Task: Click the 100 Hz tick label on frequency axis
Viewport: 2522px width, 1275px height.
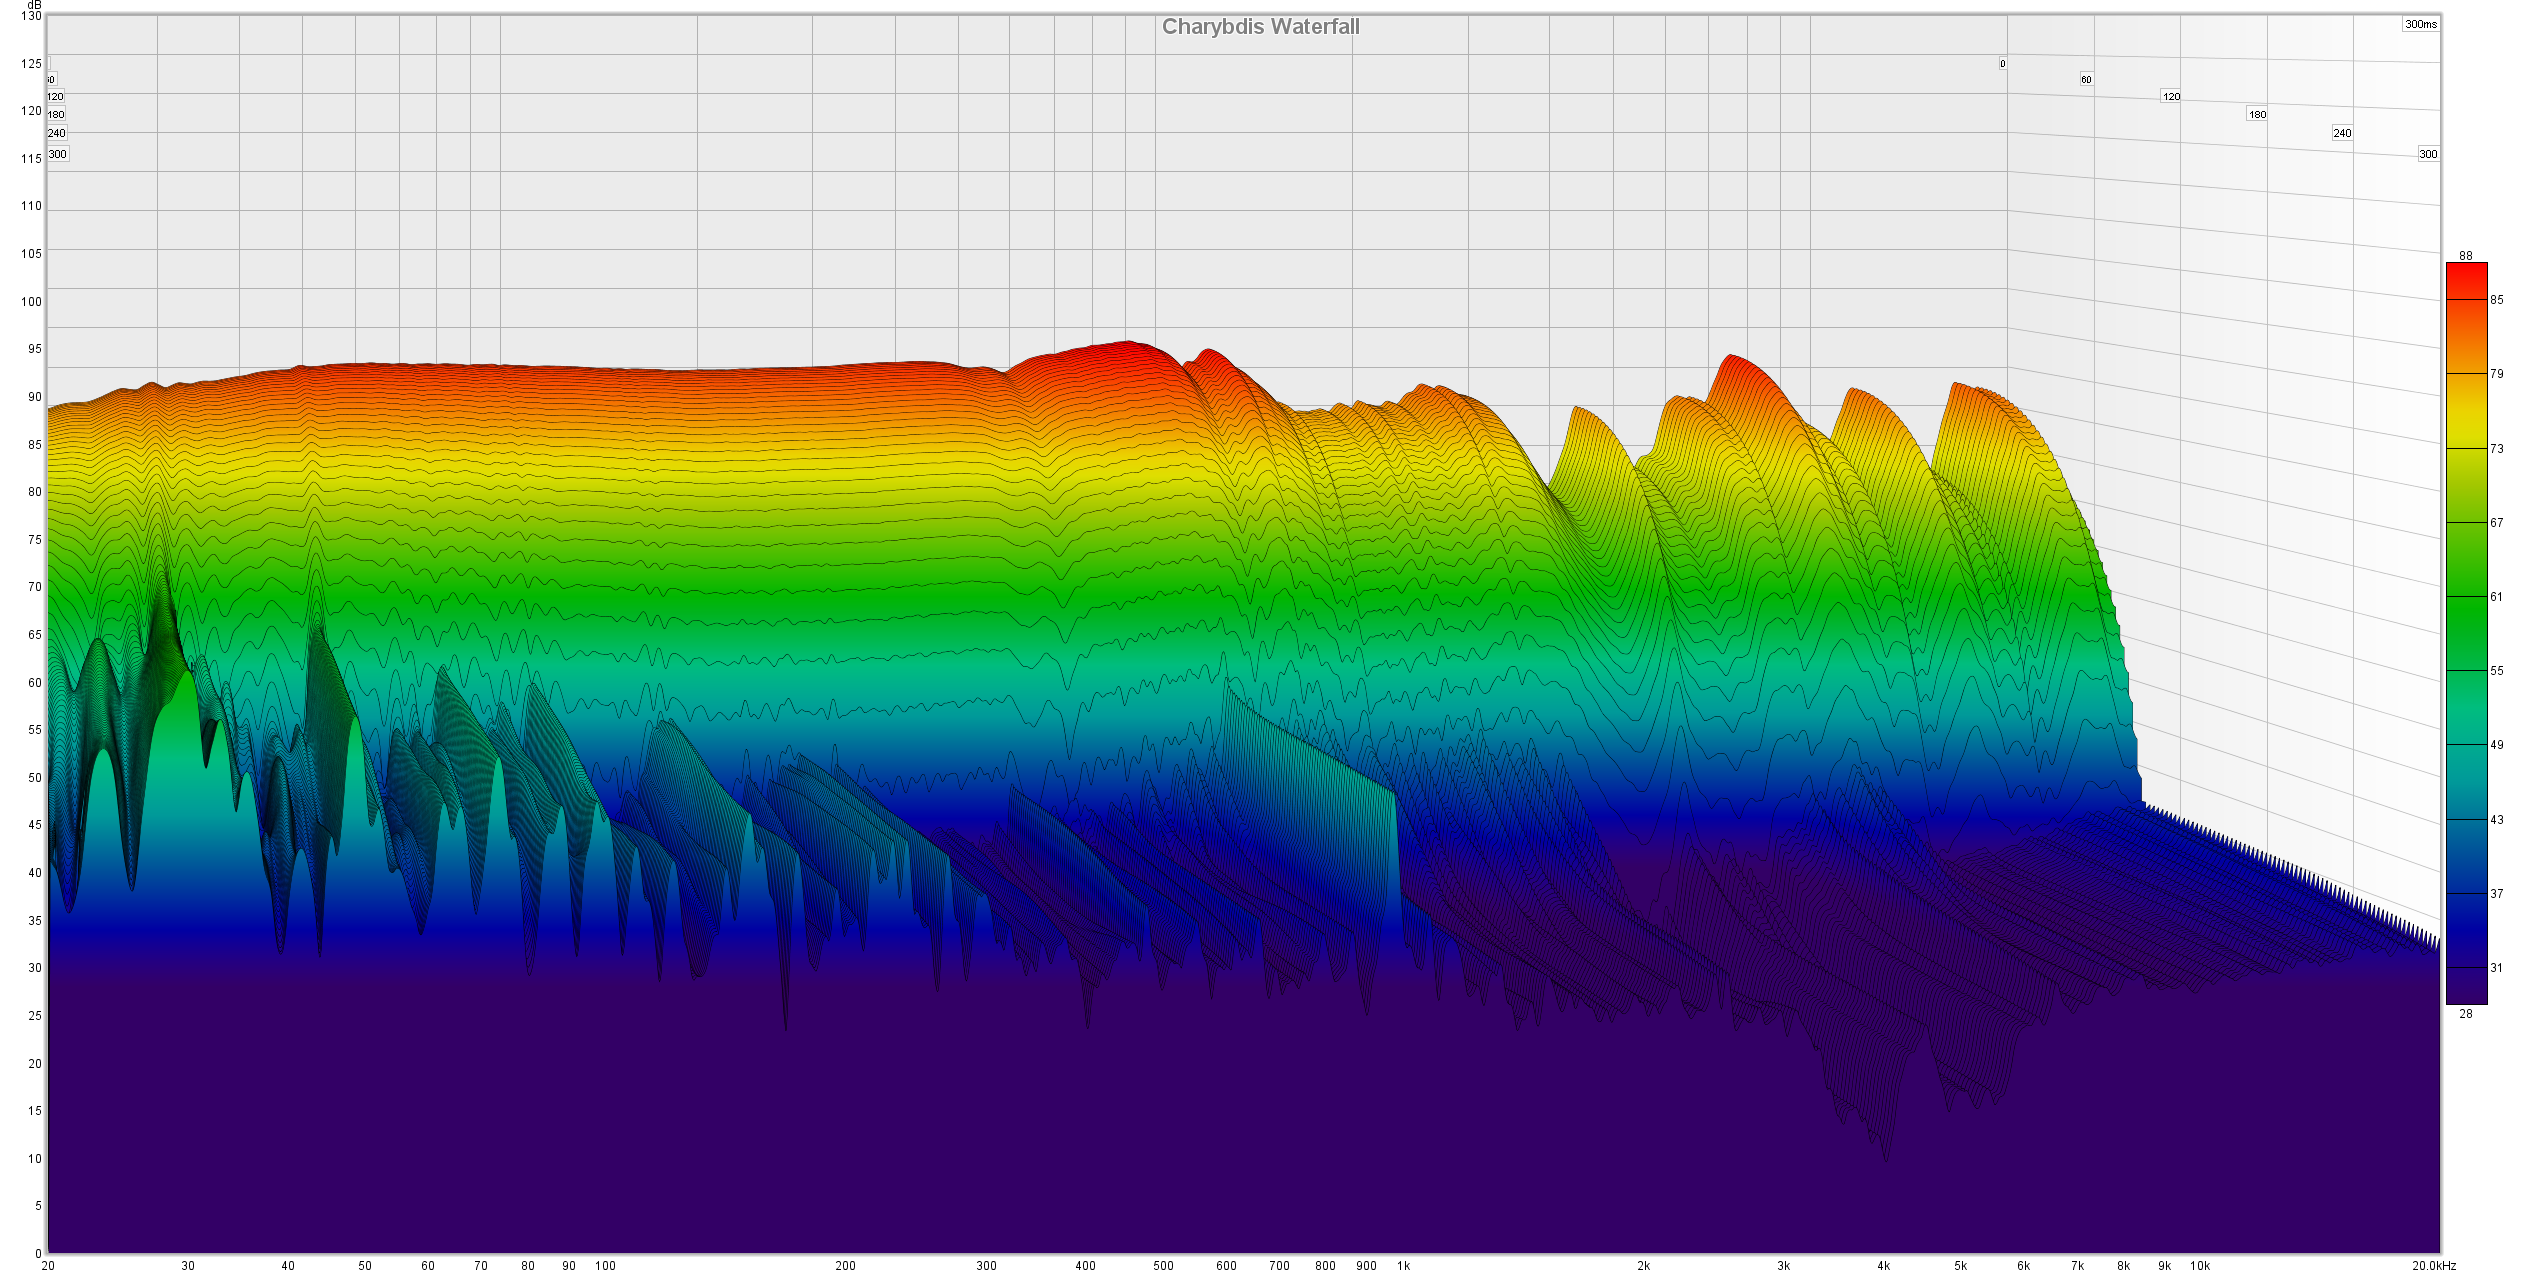Action: tap(605, 1266)
